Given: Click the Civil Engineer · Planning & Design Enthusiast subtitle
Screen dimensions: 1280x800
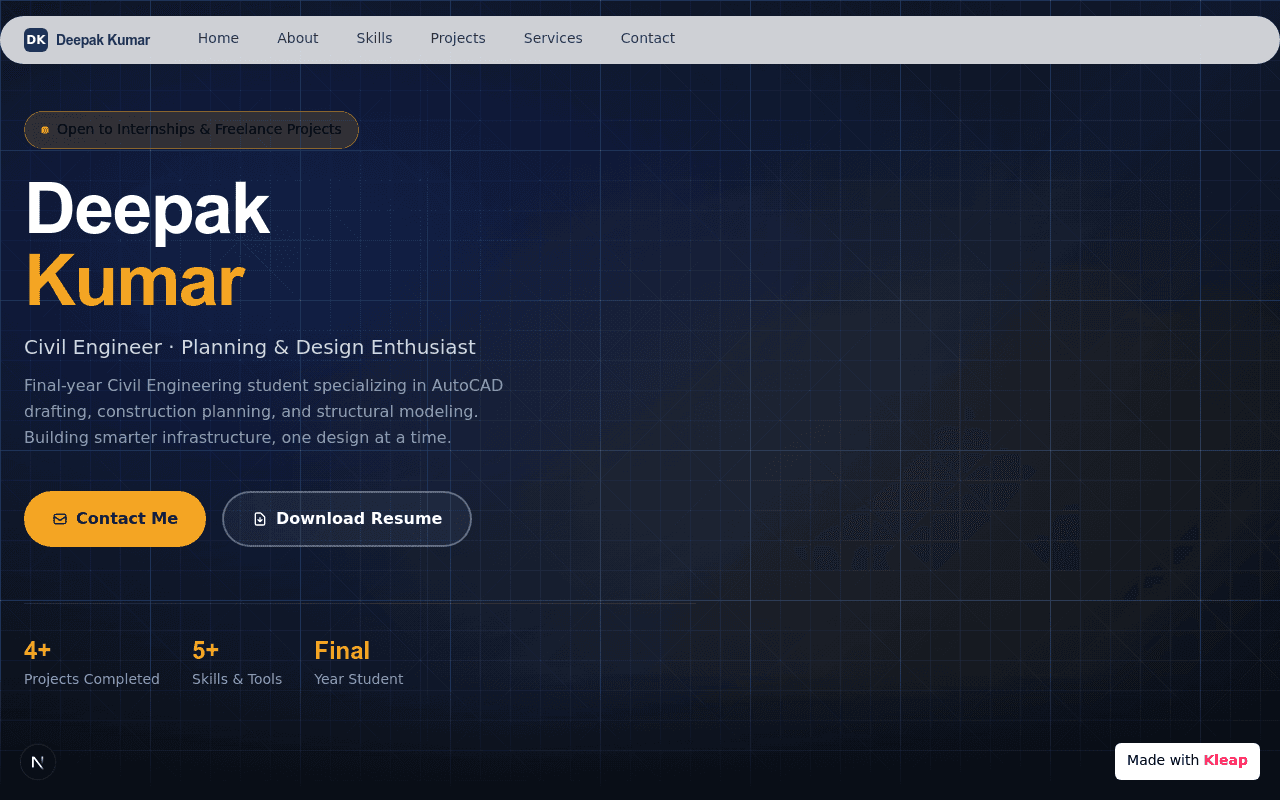Looking at the screenshot, I should 250,347.
